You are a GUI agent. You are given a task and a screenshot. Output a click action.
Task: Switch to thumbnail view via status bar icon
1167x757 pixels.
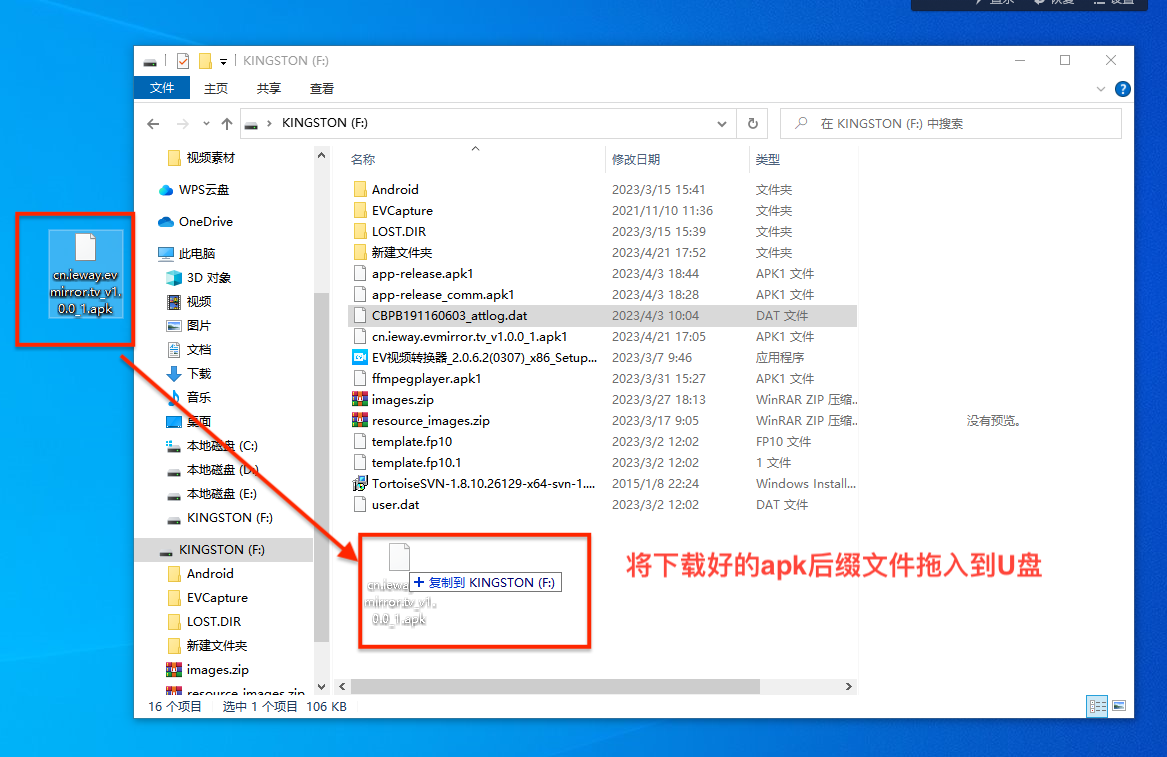(x=1120, y=706)
